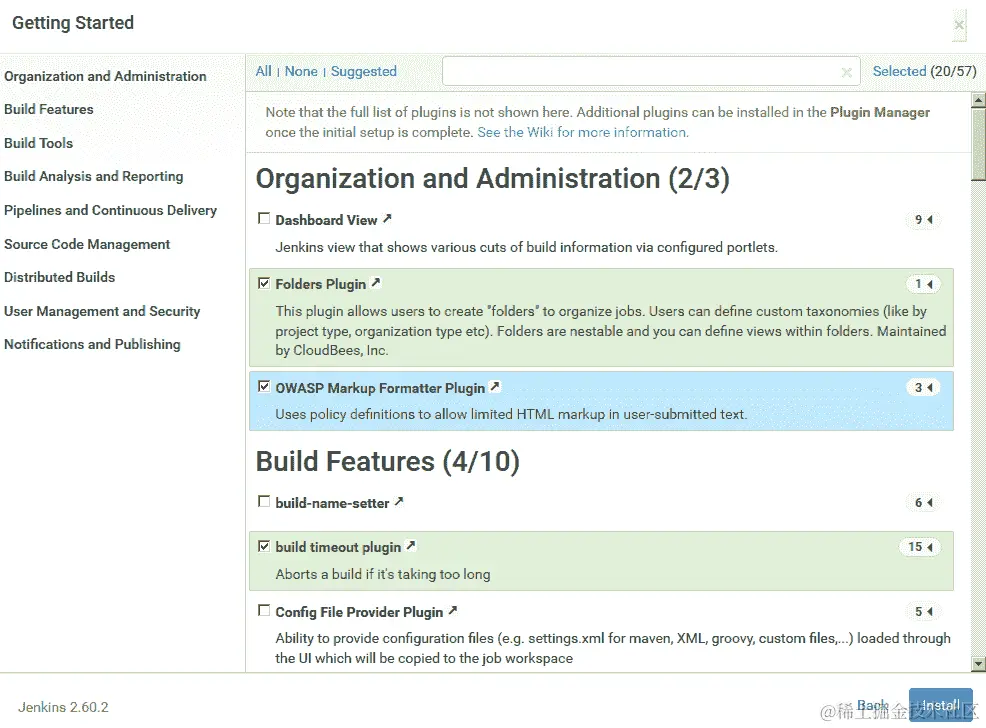
Task: Open OWASP Markup Formatter external link icon
Action: coord(495,387)
